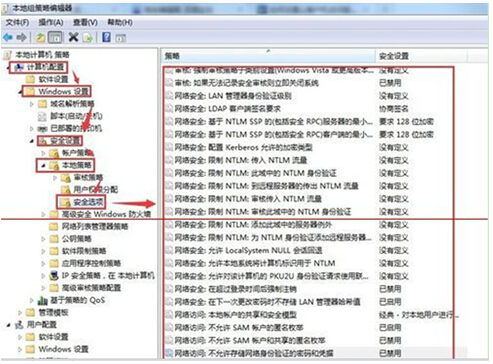Click the Properties panel icon after Help

coord(121,38)
